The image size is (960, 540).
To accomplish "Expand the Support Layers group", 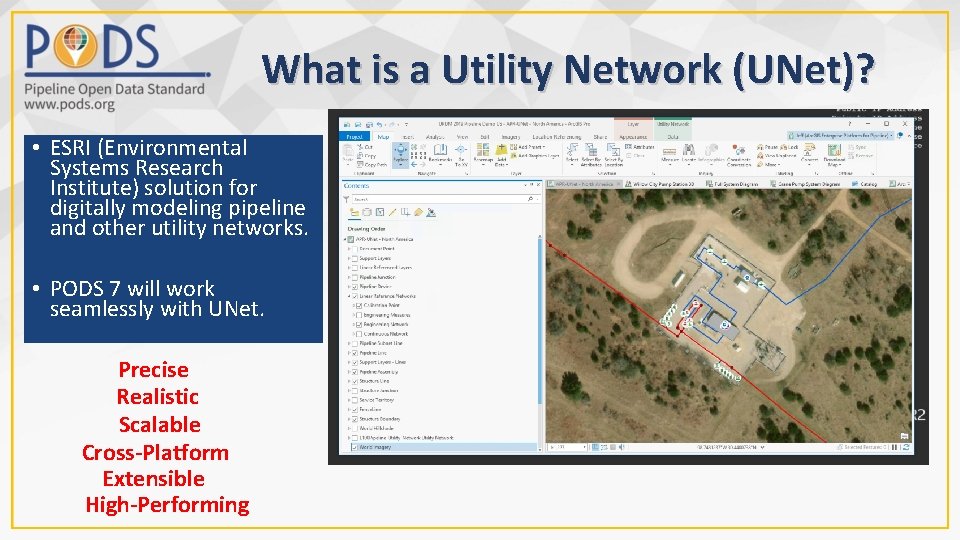I will pos(349,258).
